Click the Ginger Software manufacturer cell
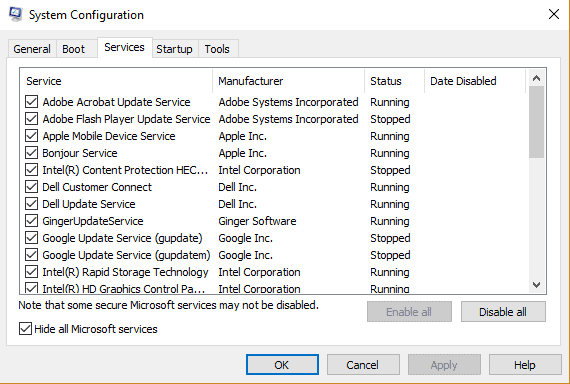This screenshot has height=384, width=570. 257,221
